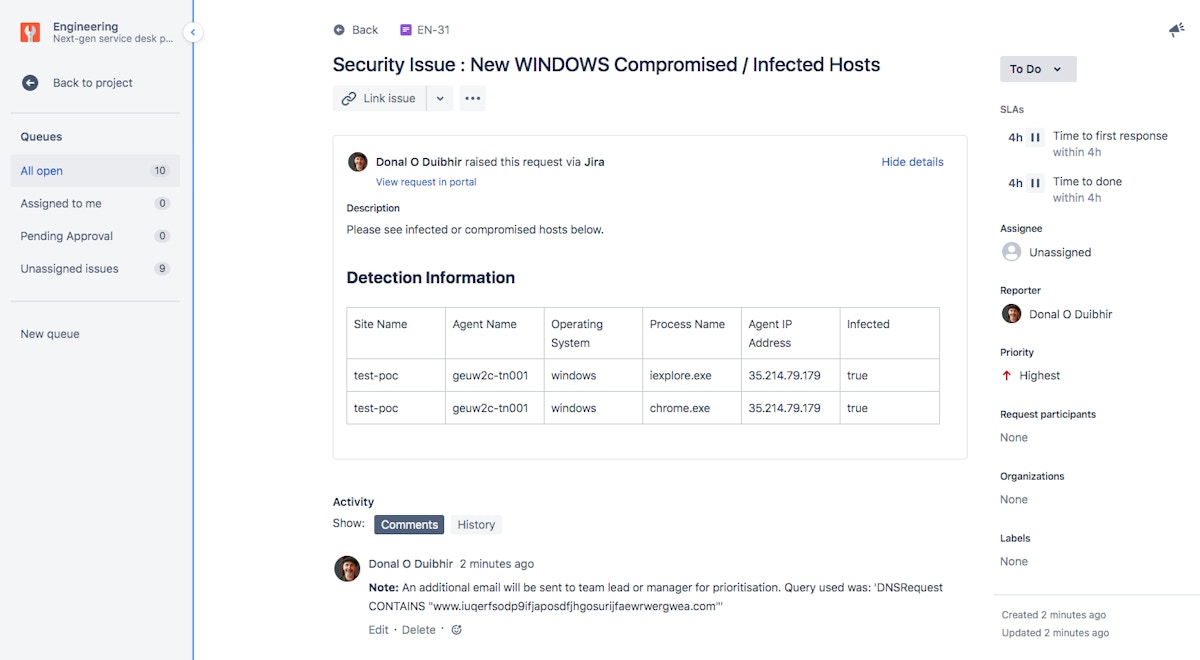Click the Highest priority field
Image resolution: width=1200 pixels, height=660 pixels.
coord(1039,376)
